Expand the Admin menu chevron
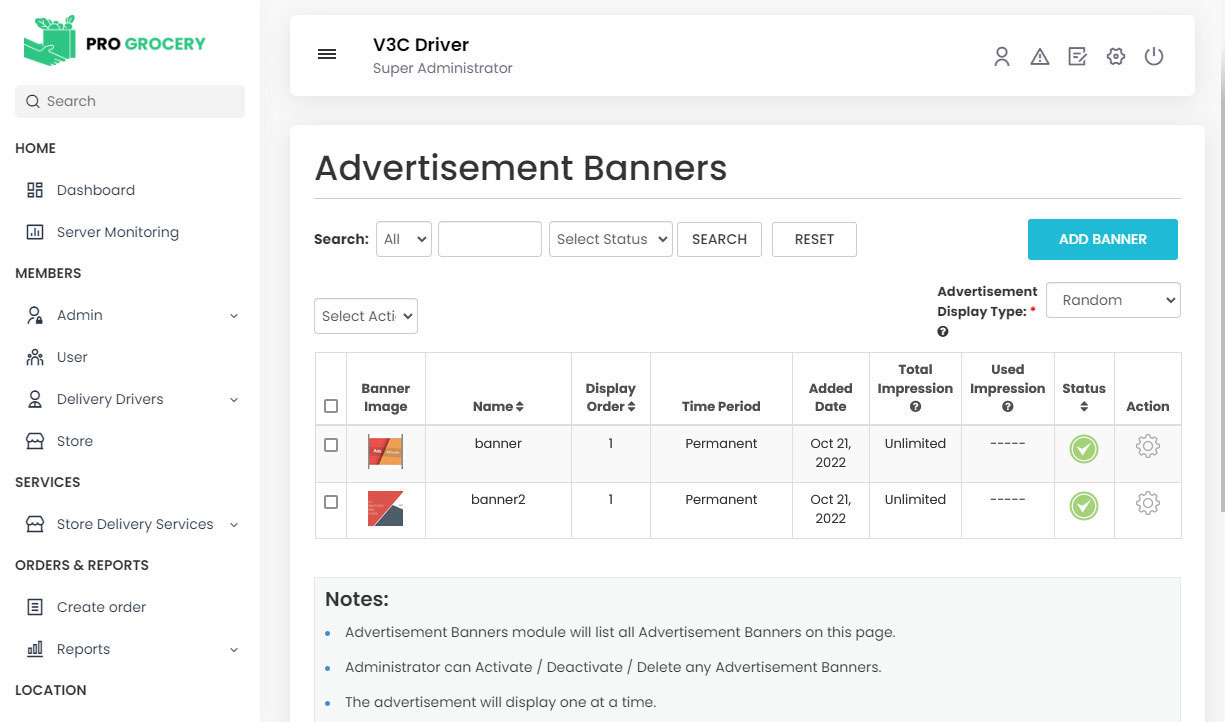This screenshot has height=722, width=1225. [x=234, y=316]
